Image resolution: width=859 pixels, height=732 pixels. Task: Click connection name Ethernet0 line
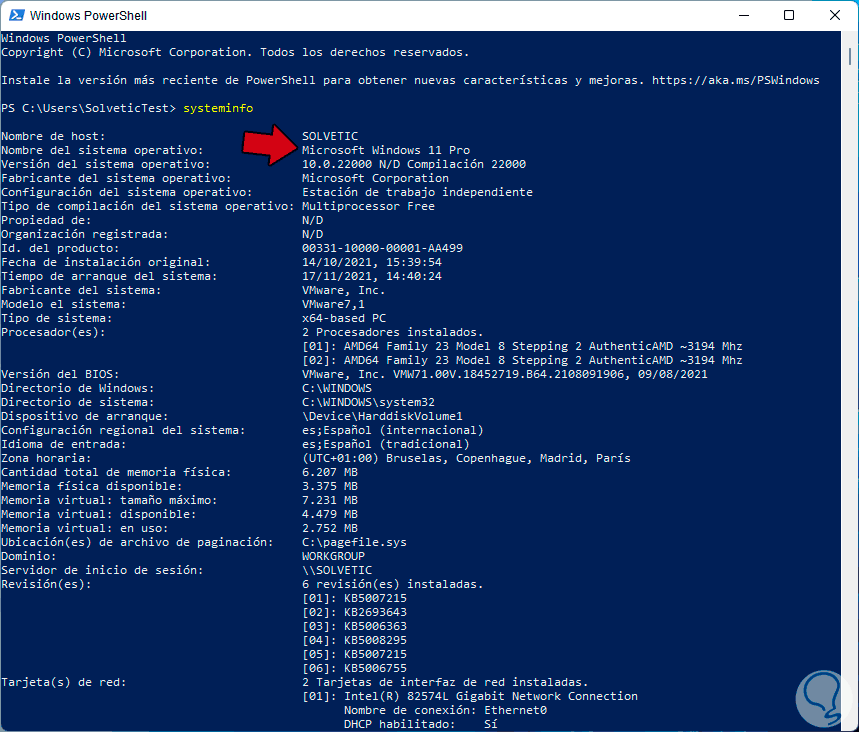(x=445, y=710)
